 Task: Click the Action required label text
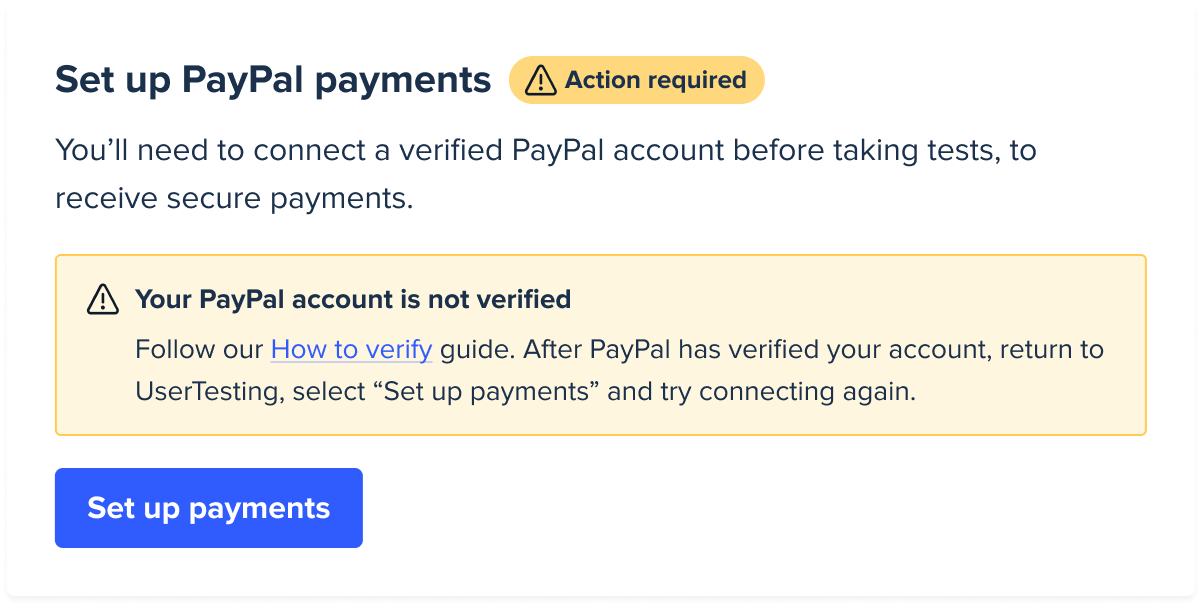(x=656, y=80)
